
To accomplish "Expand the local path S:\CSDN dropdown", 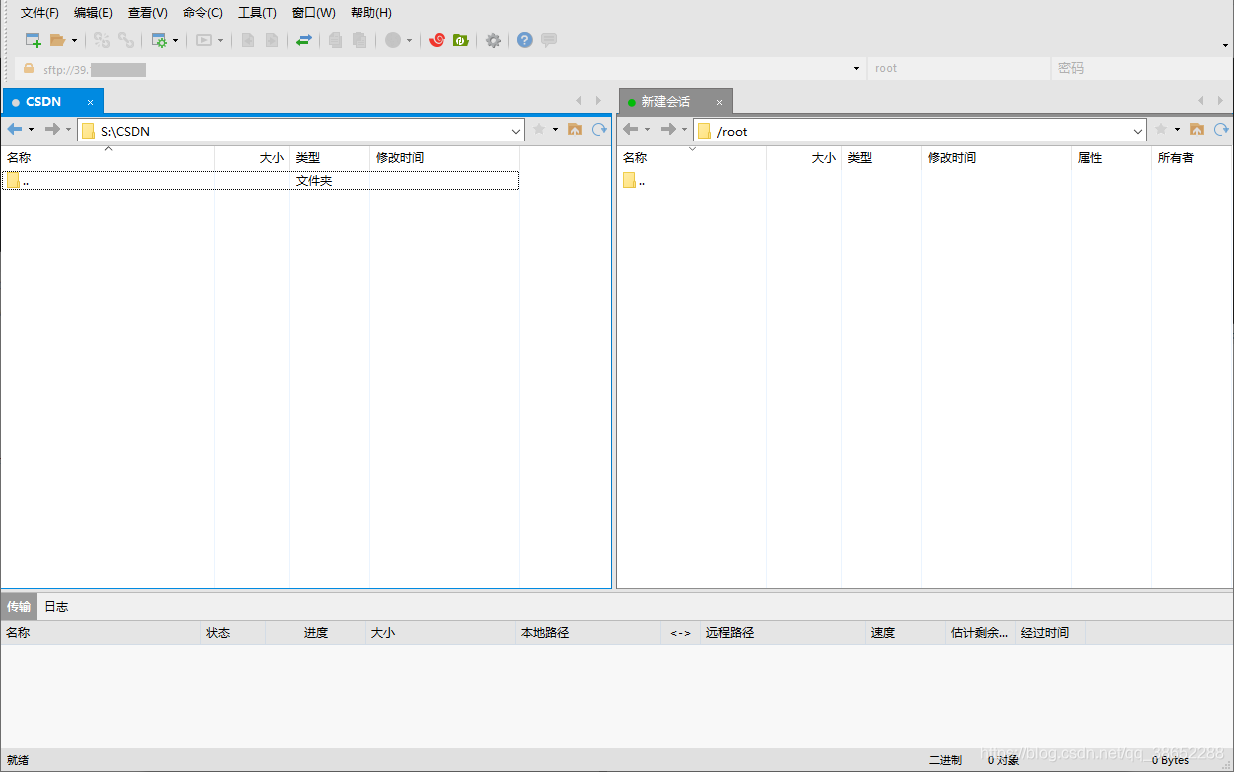I will pyautogui.click(x=515, y=130).
